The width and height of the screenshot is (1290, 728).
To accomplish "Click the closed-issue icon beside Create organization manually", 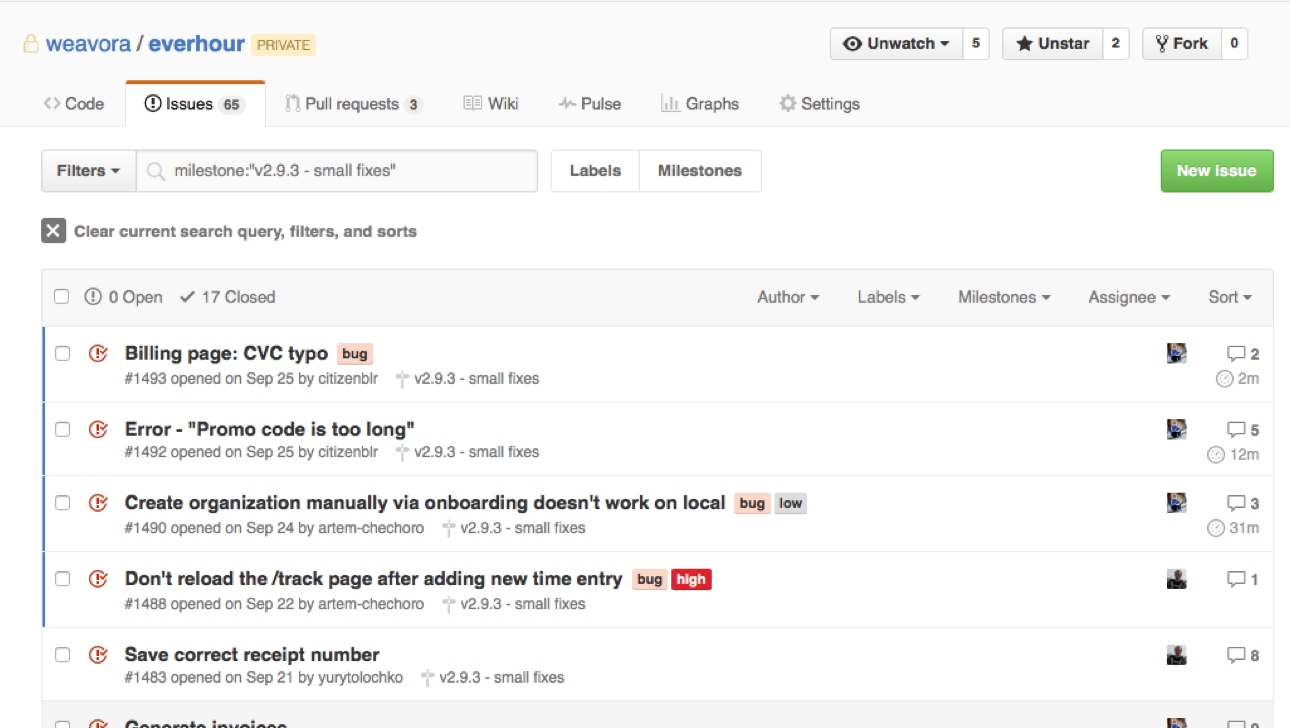I will [x=98, y=503].
